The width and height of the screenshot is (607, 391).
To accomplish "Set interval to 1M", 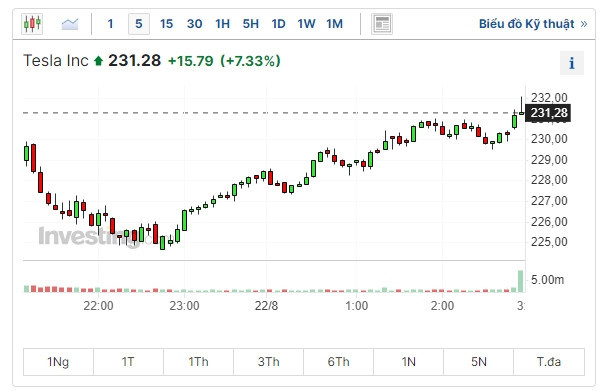I will [x=334, y=24].
